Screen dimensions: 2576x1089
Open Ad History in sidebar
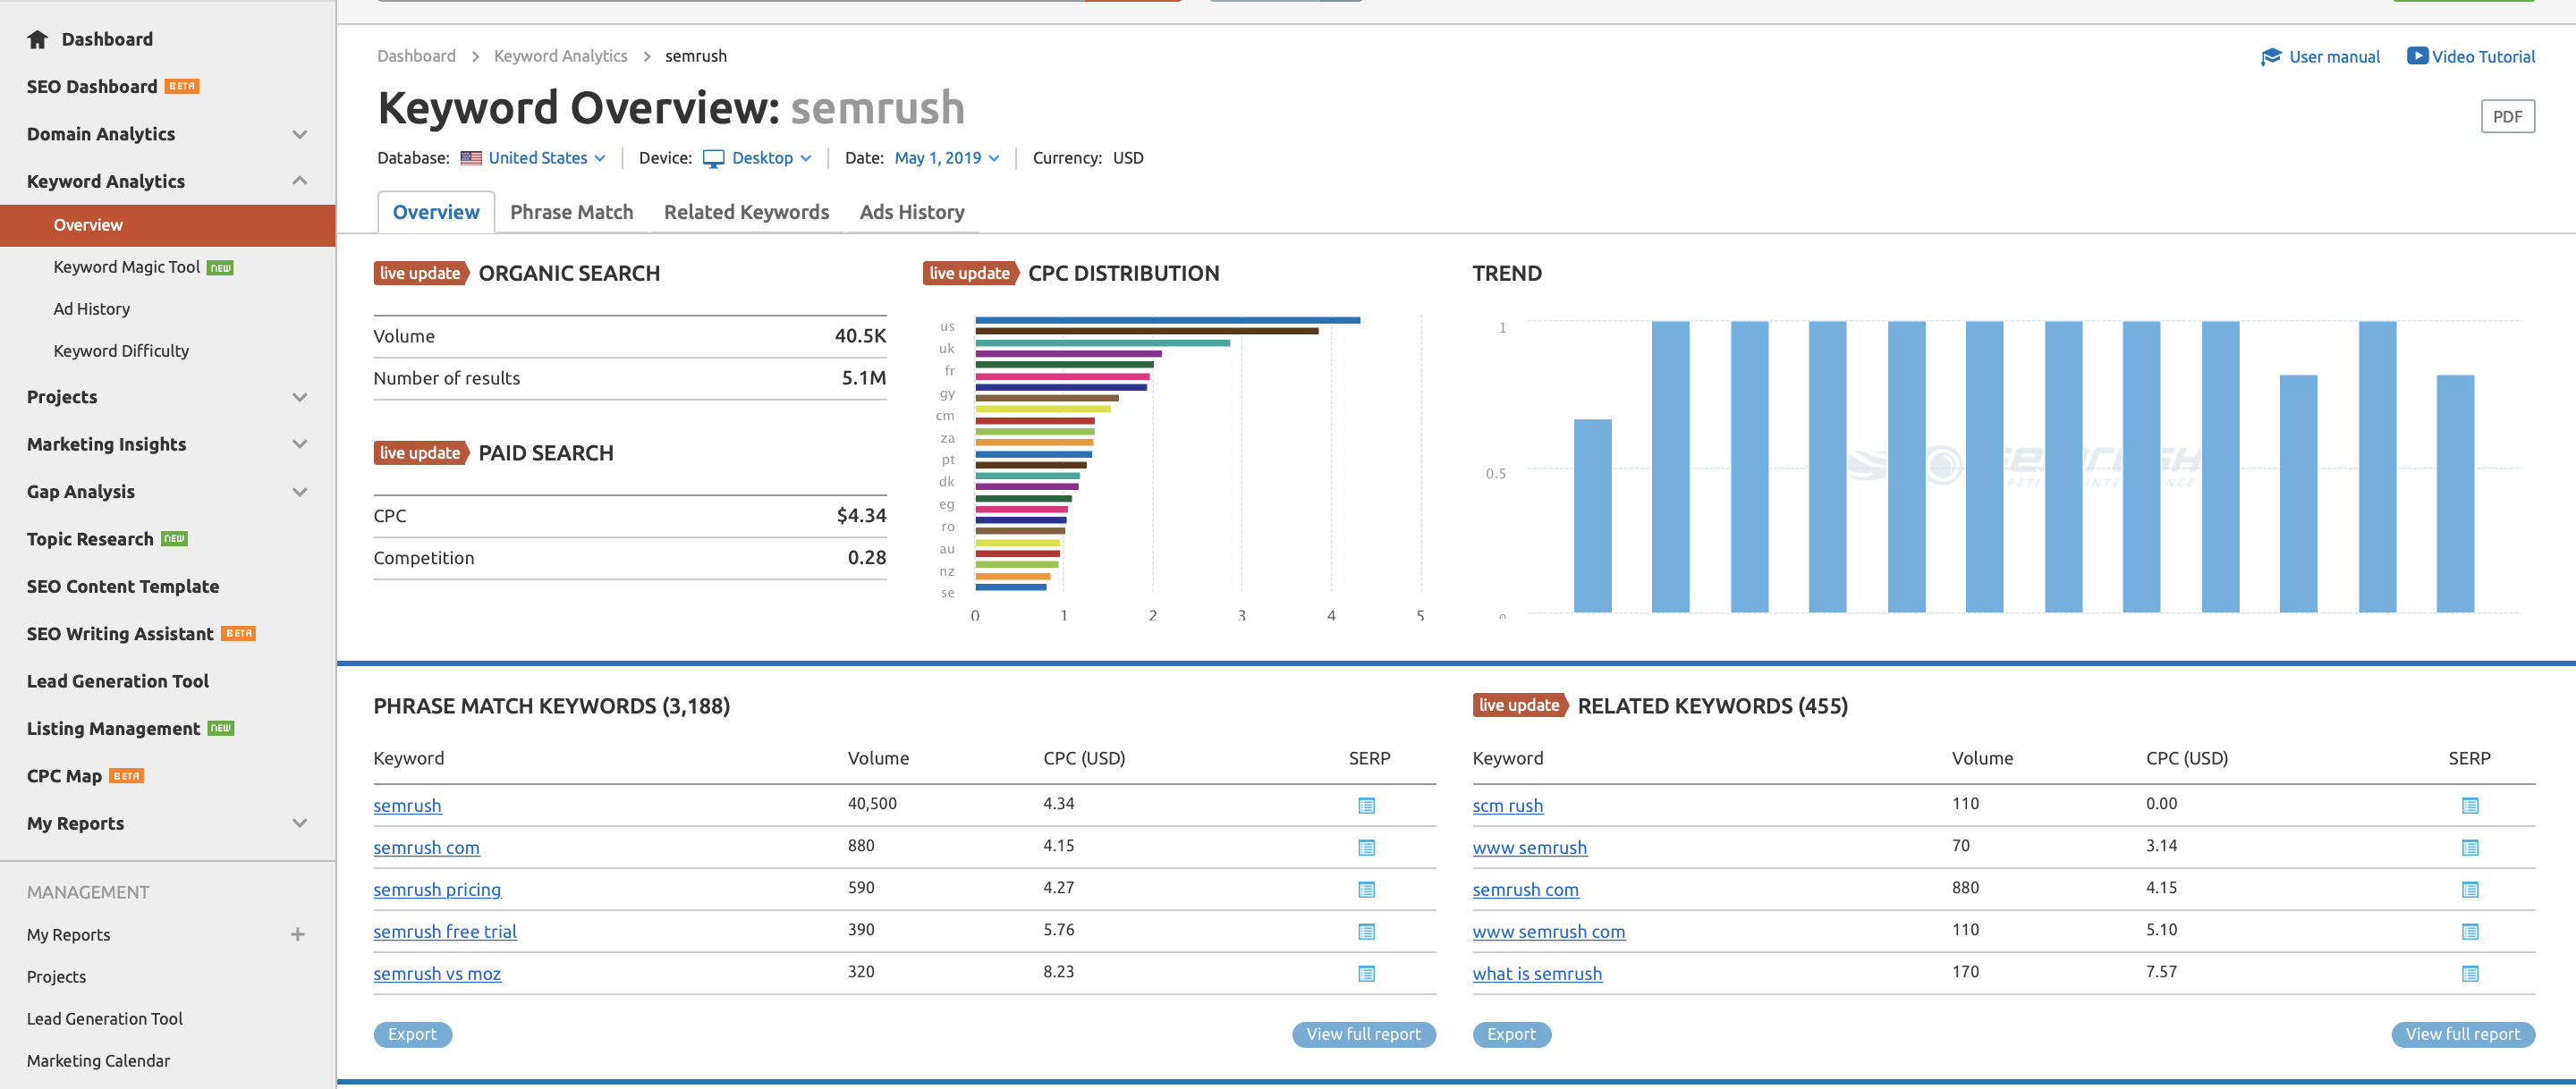tap(91, 309)
